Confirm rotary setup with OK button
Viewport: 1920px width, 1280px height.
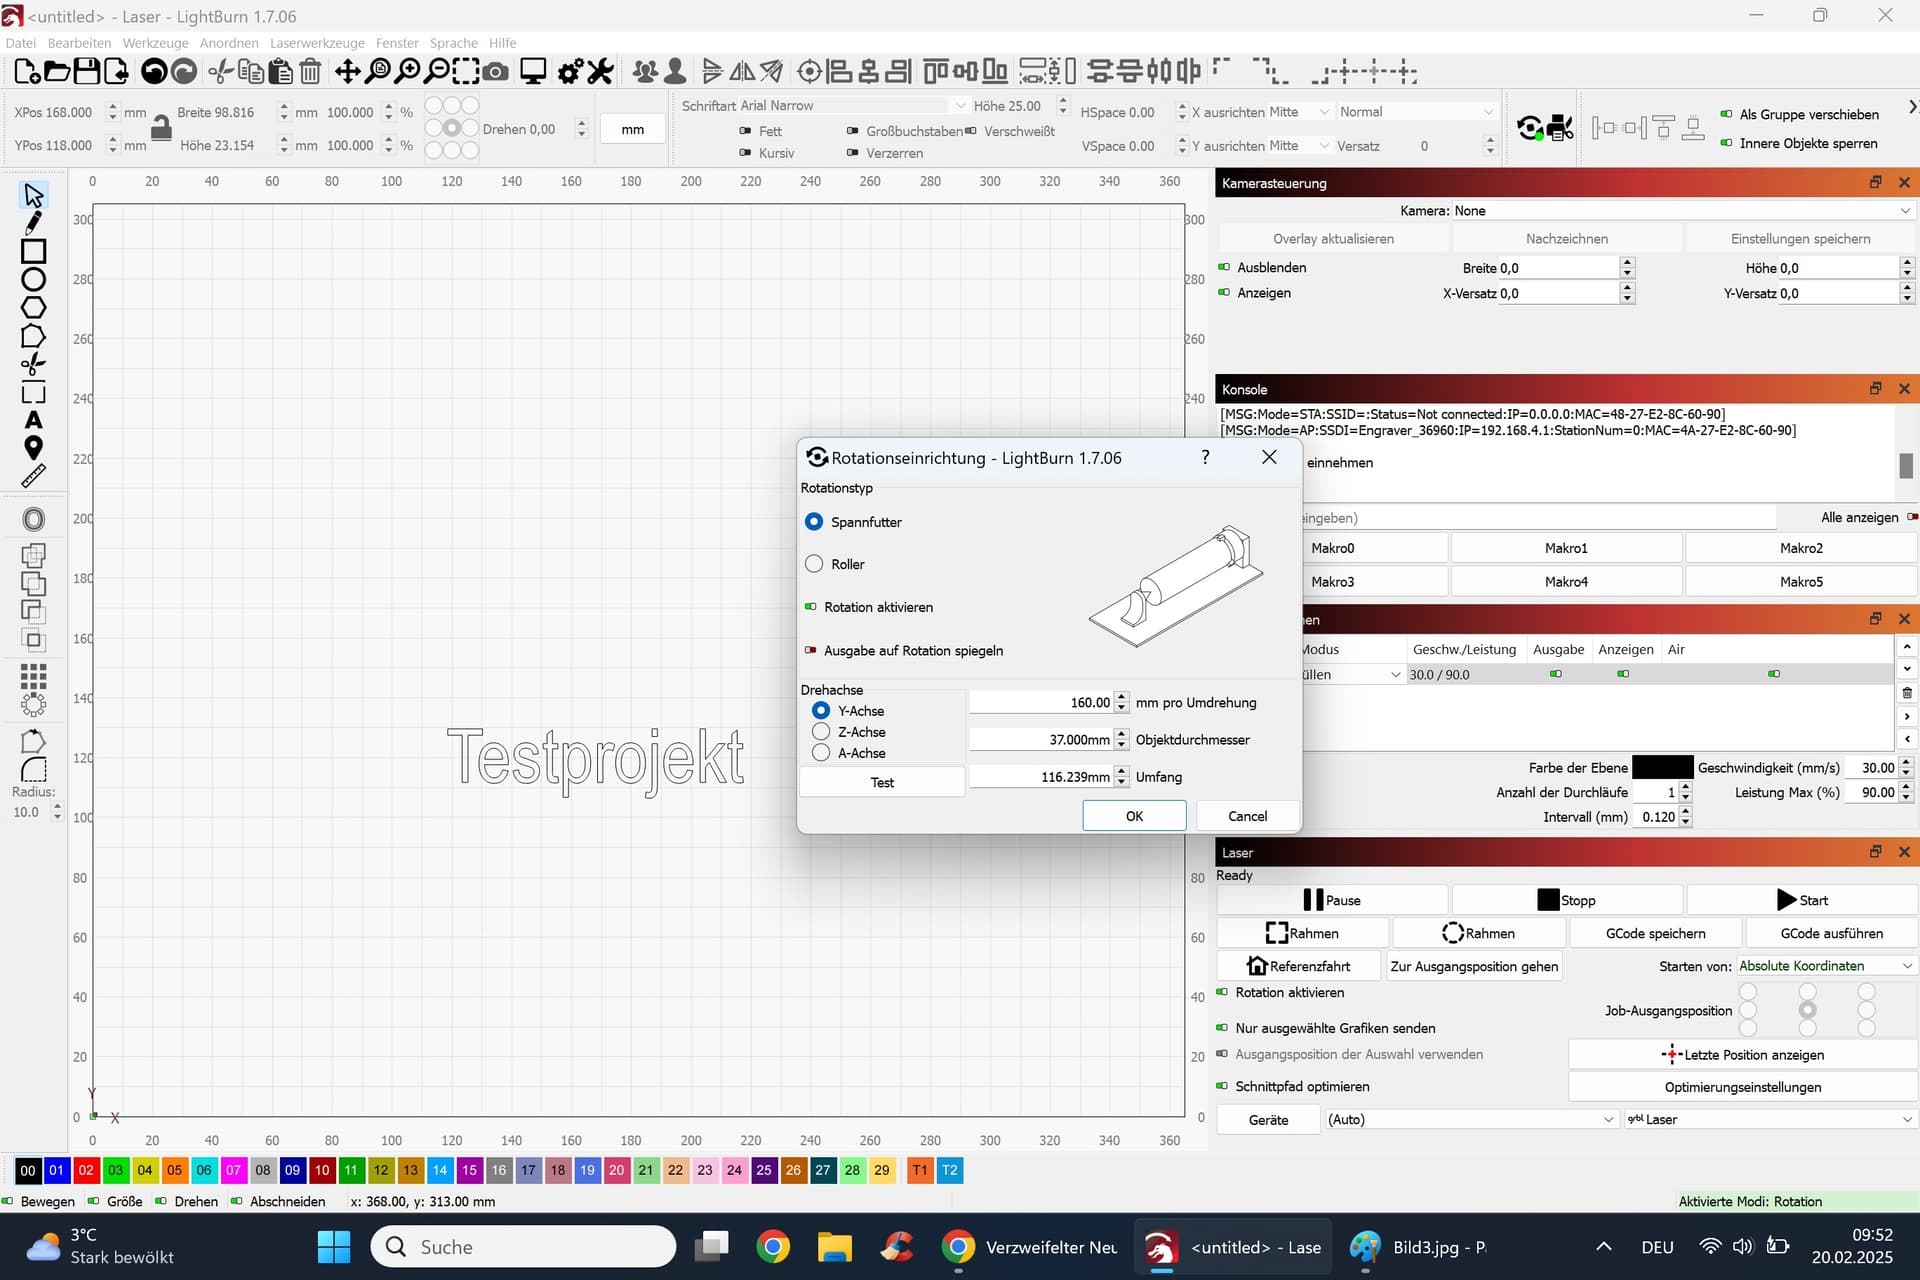coord(1134,816)
